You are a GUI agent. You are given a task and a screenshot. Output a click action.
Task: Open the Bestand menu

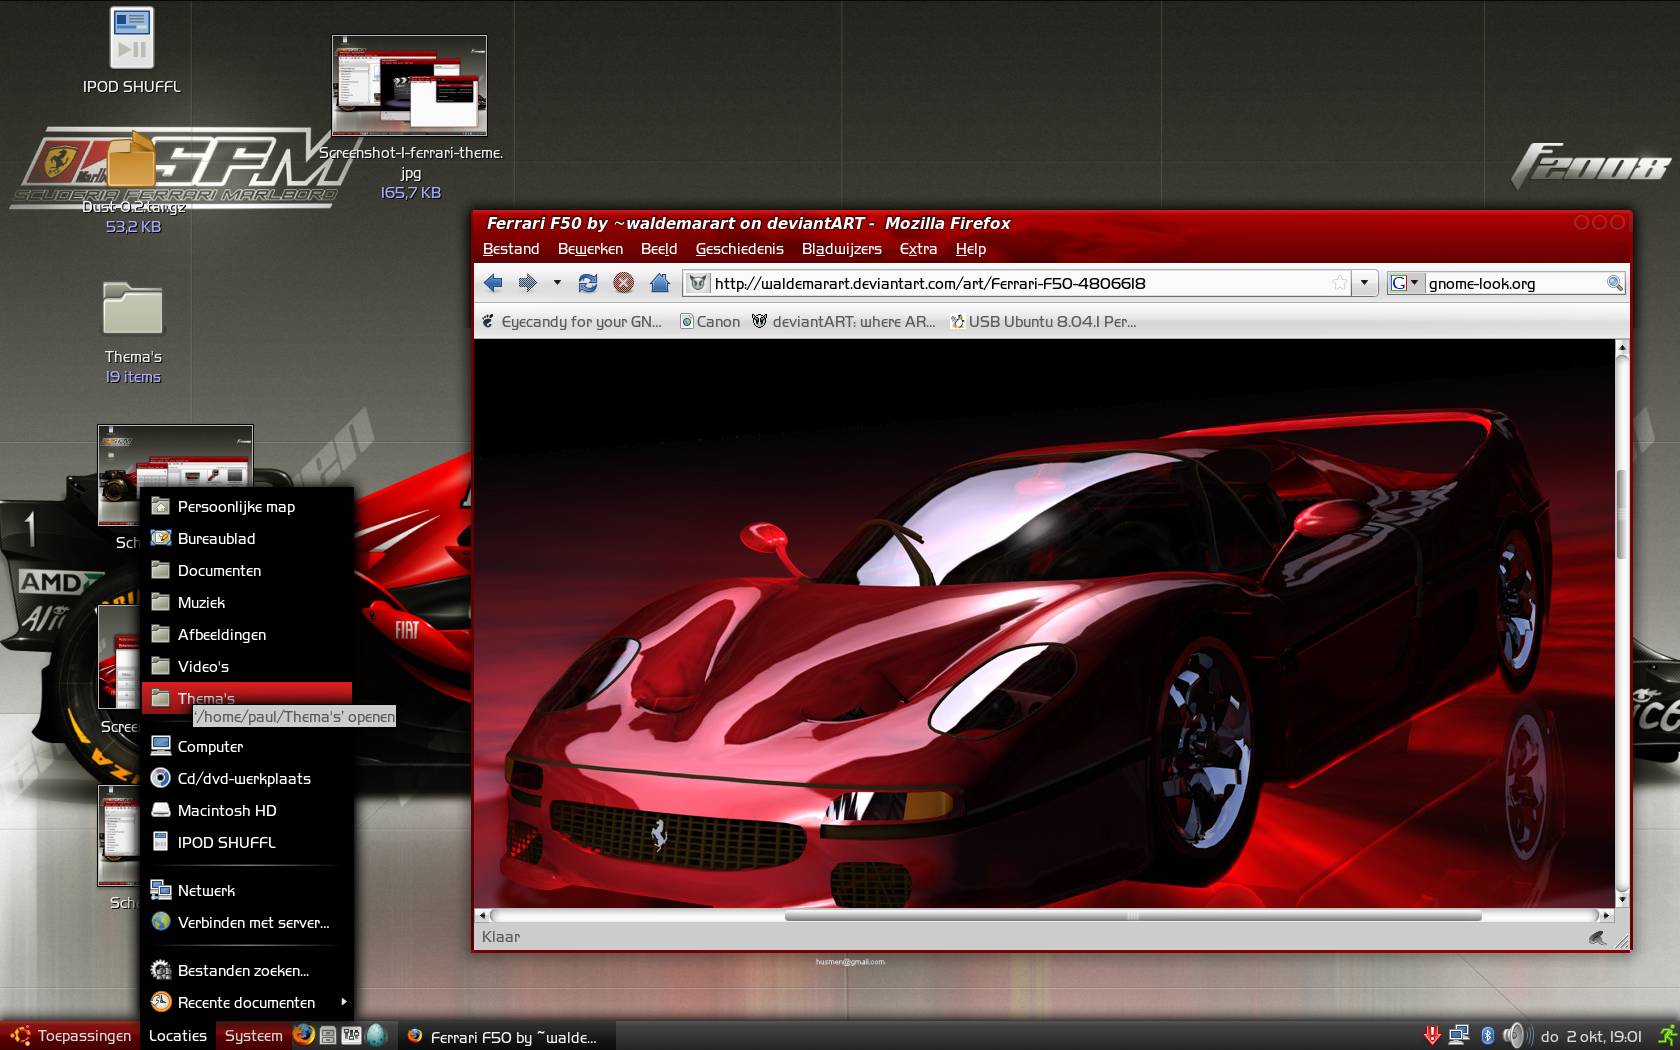(x=511, y=249)
